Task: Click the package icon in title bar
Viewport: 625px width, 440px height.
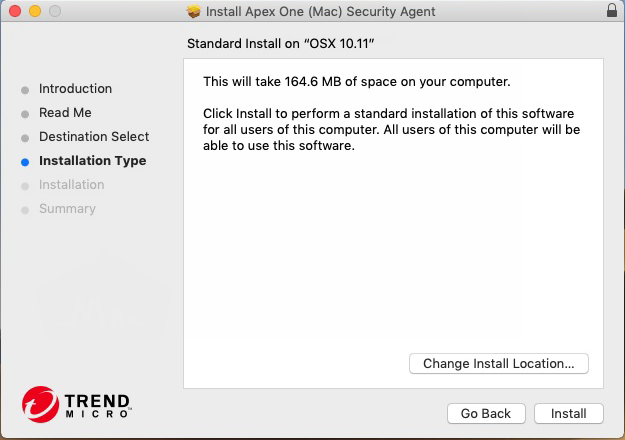Action: [x=194, y=12]
